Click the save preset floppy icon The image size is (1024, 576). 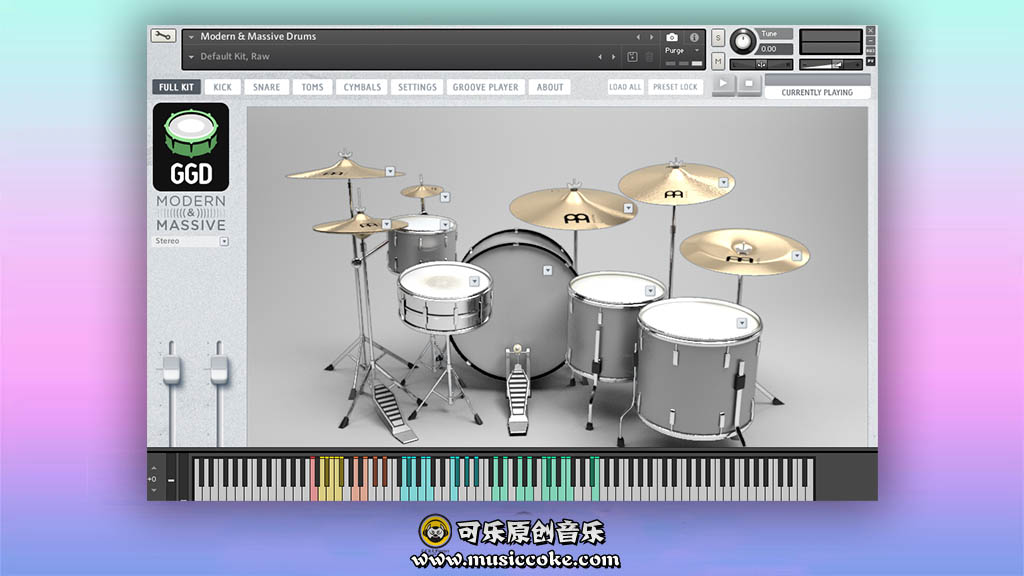click(632, 57)
